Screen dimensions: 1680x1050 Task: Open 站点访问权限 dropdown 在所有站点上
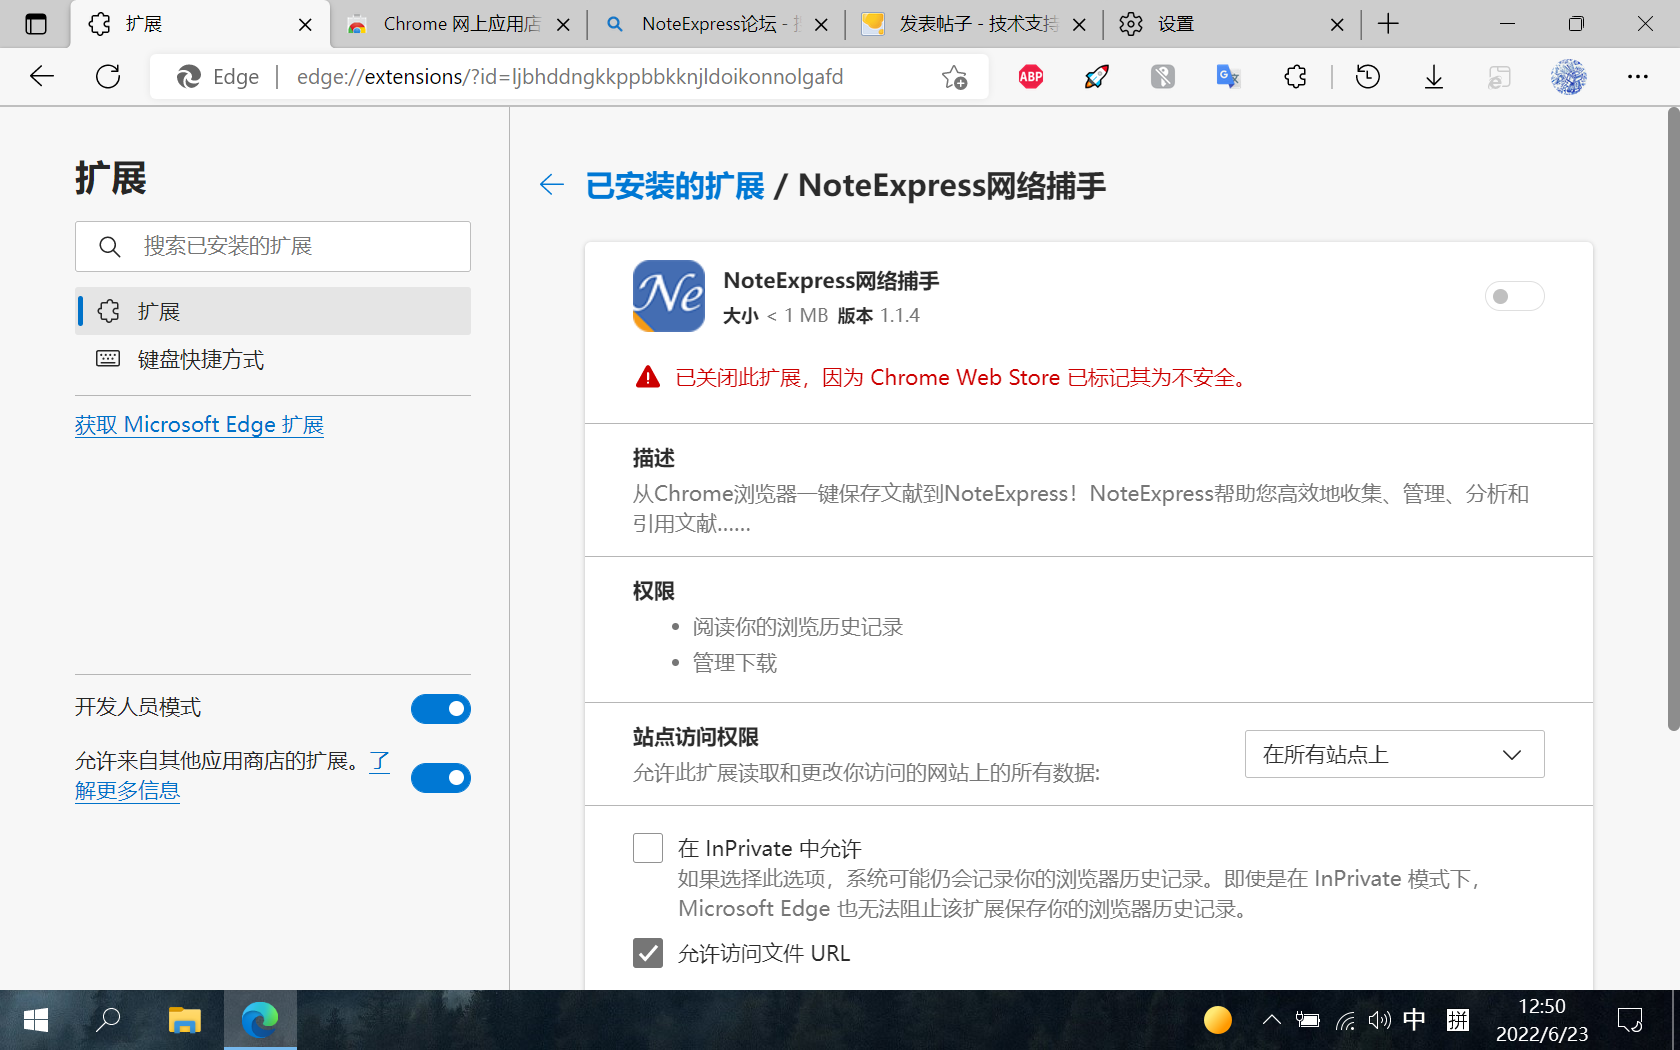(x=1394, y=754)
